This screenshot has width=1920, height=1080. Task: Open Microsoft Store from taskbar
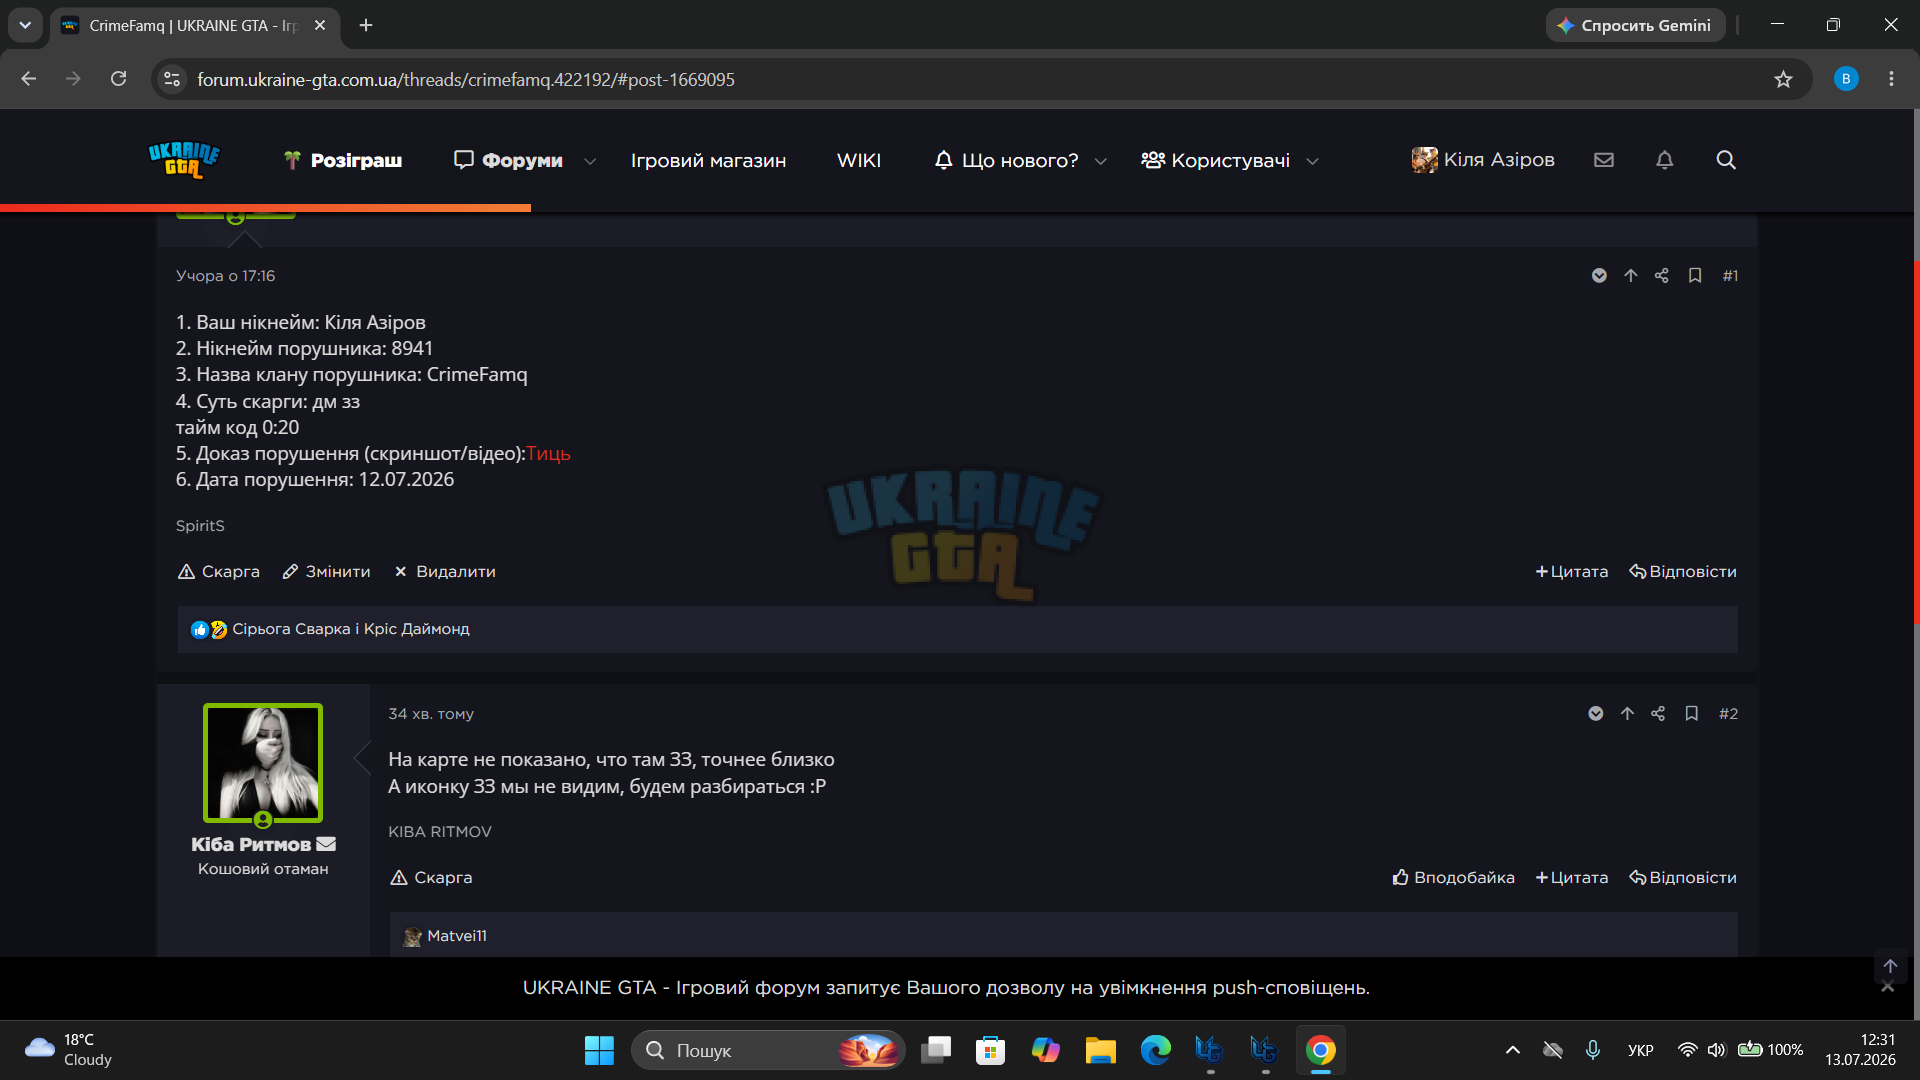pyautogui.click(x=990, y=1050)
